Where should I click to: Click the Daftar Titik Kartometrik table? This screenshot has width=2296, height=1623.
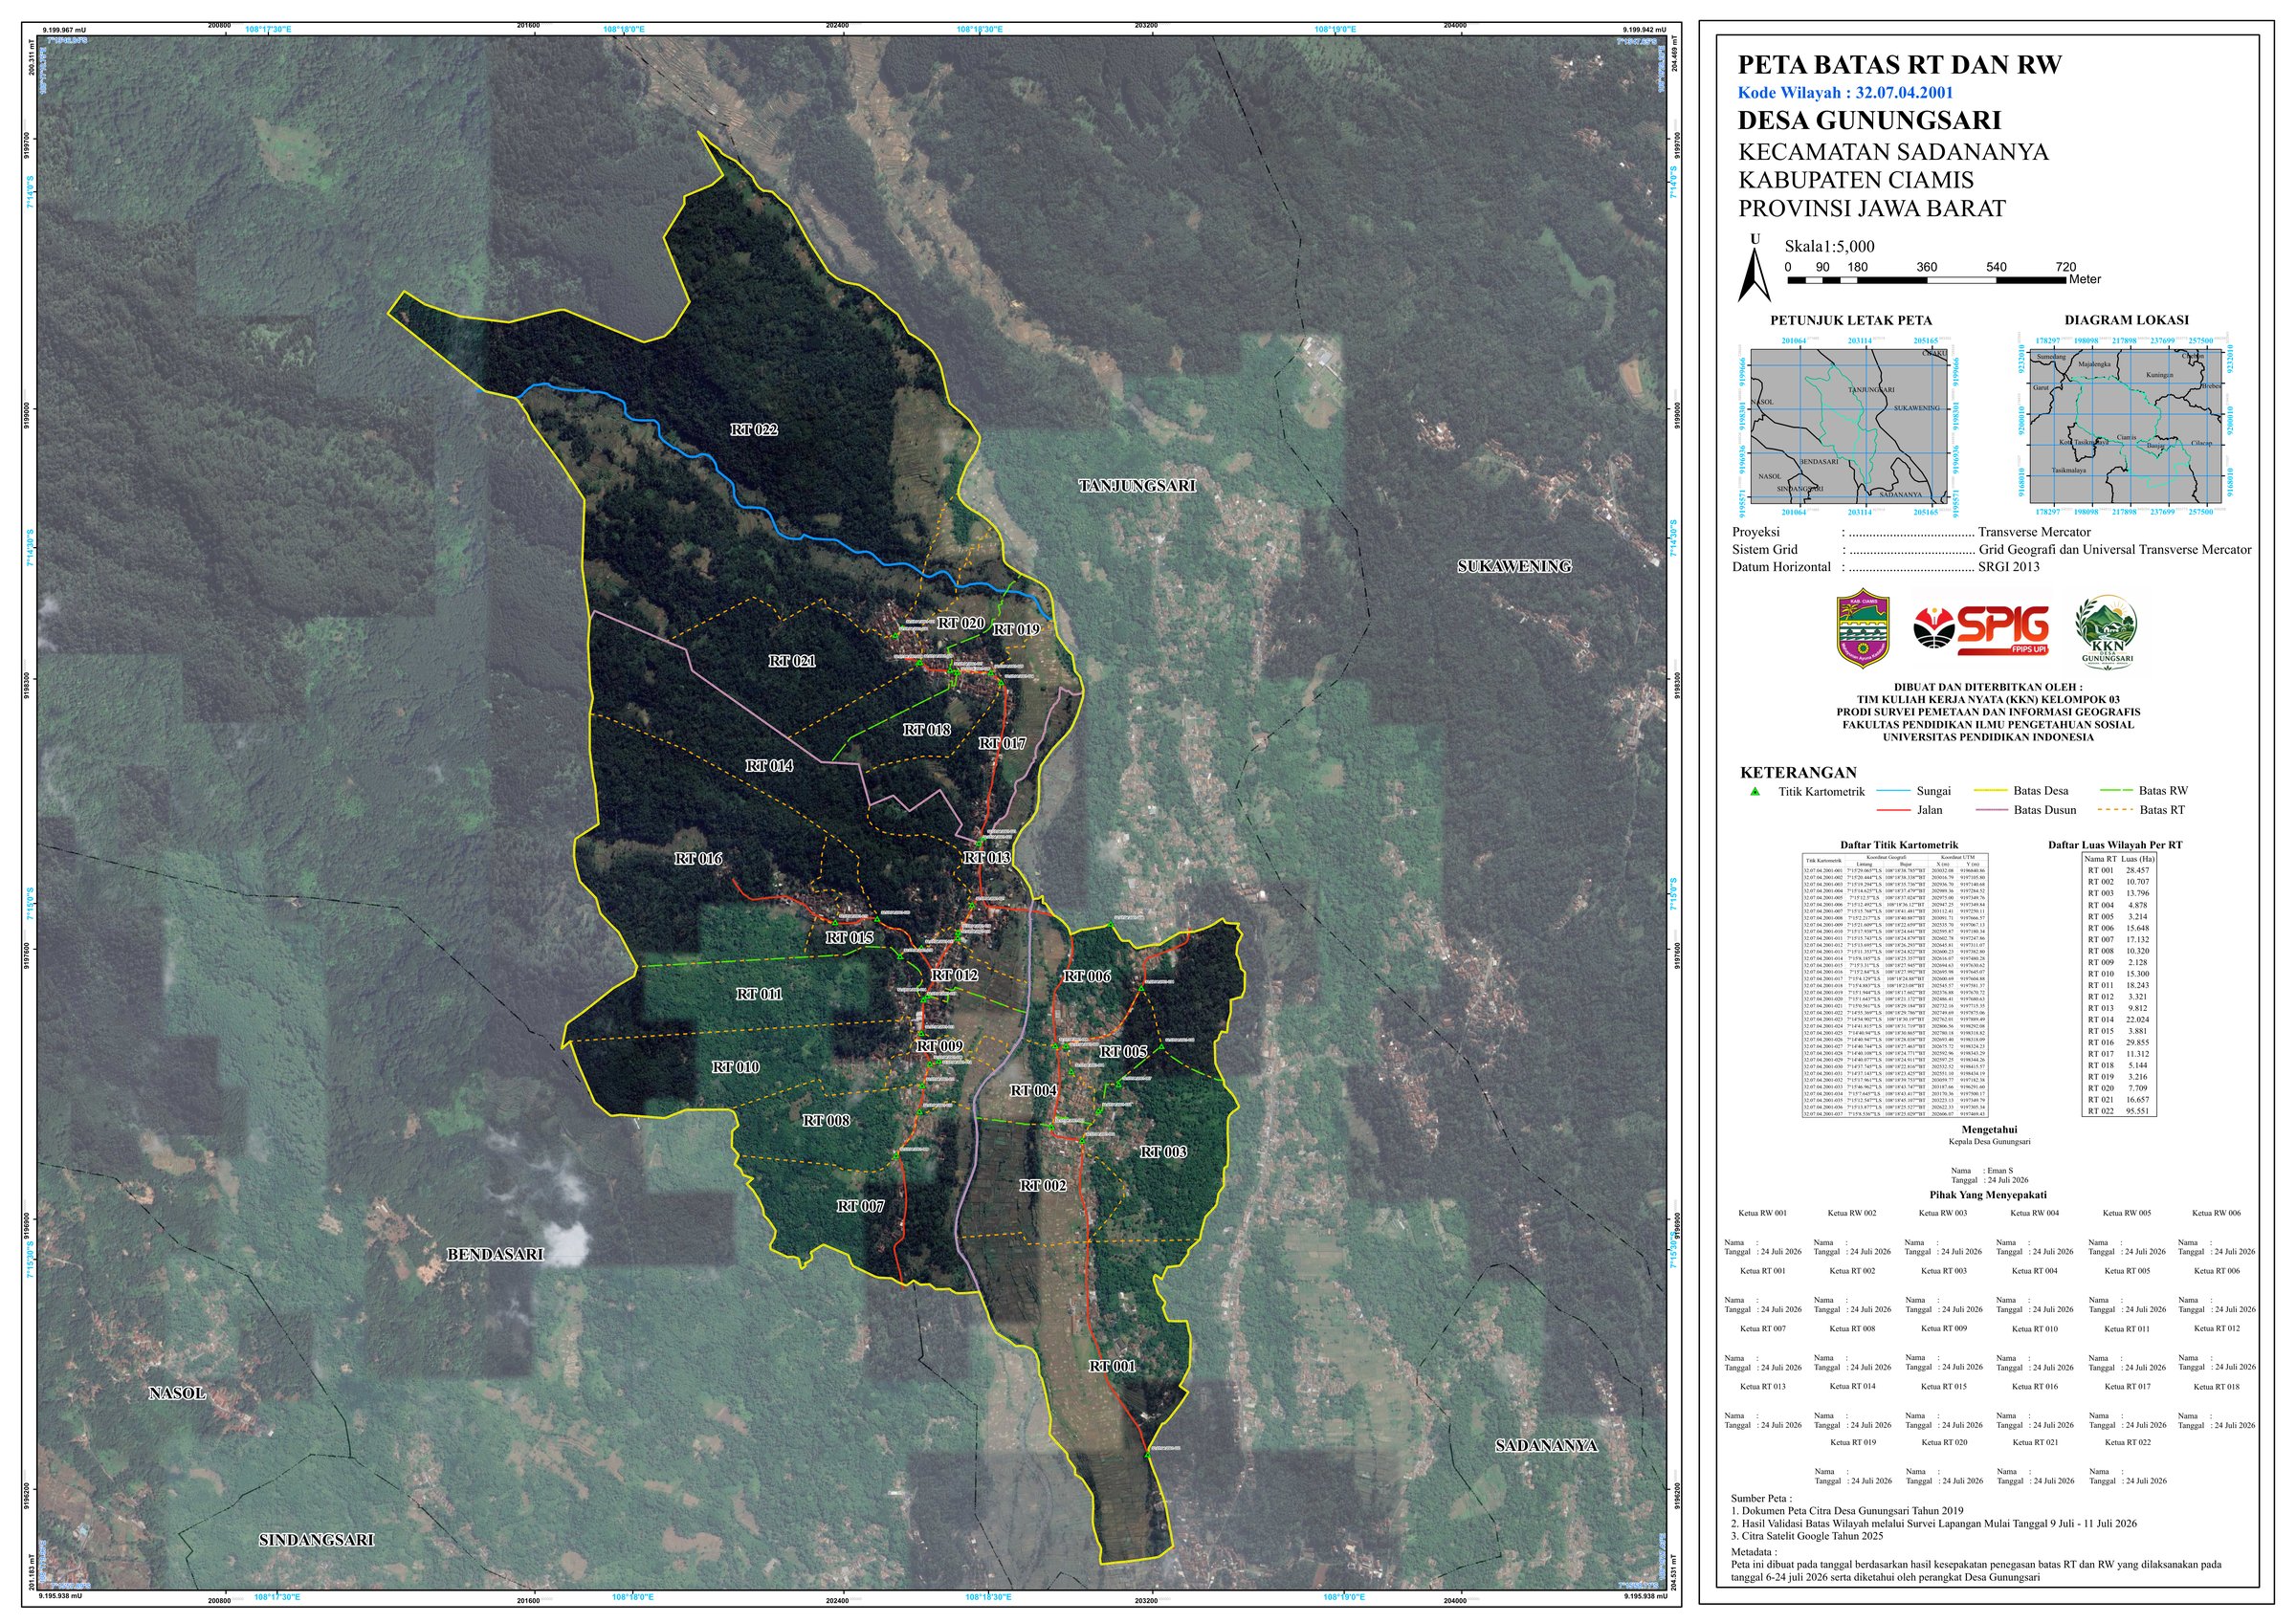click(1895, 985)
